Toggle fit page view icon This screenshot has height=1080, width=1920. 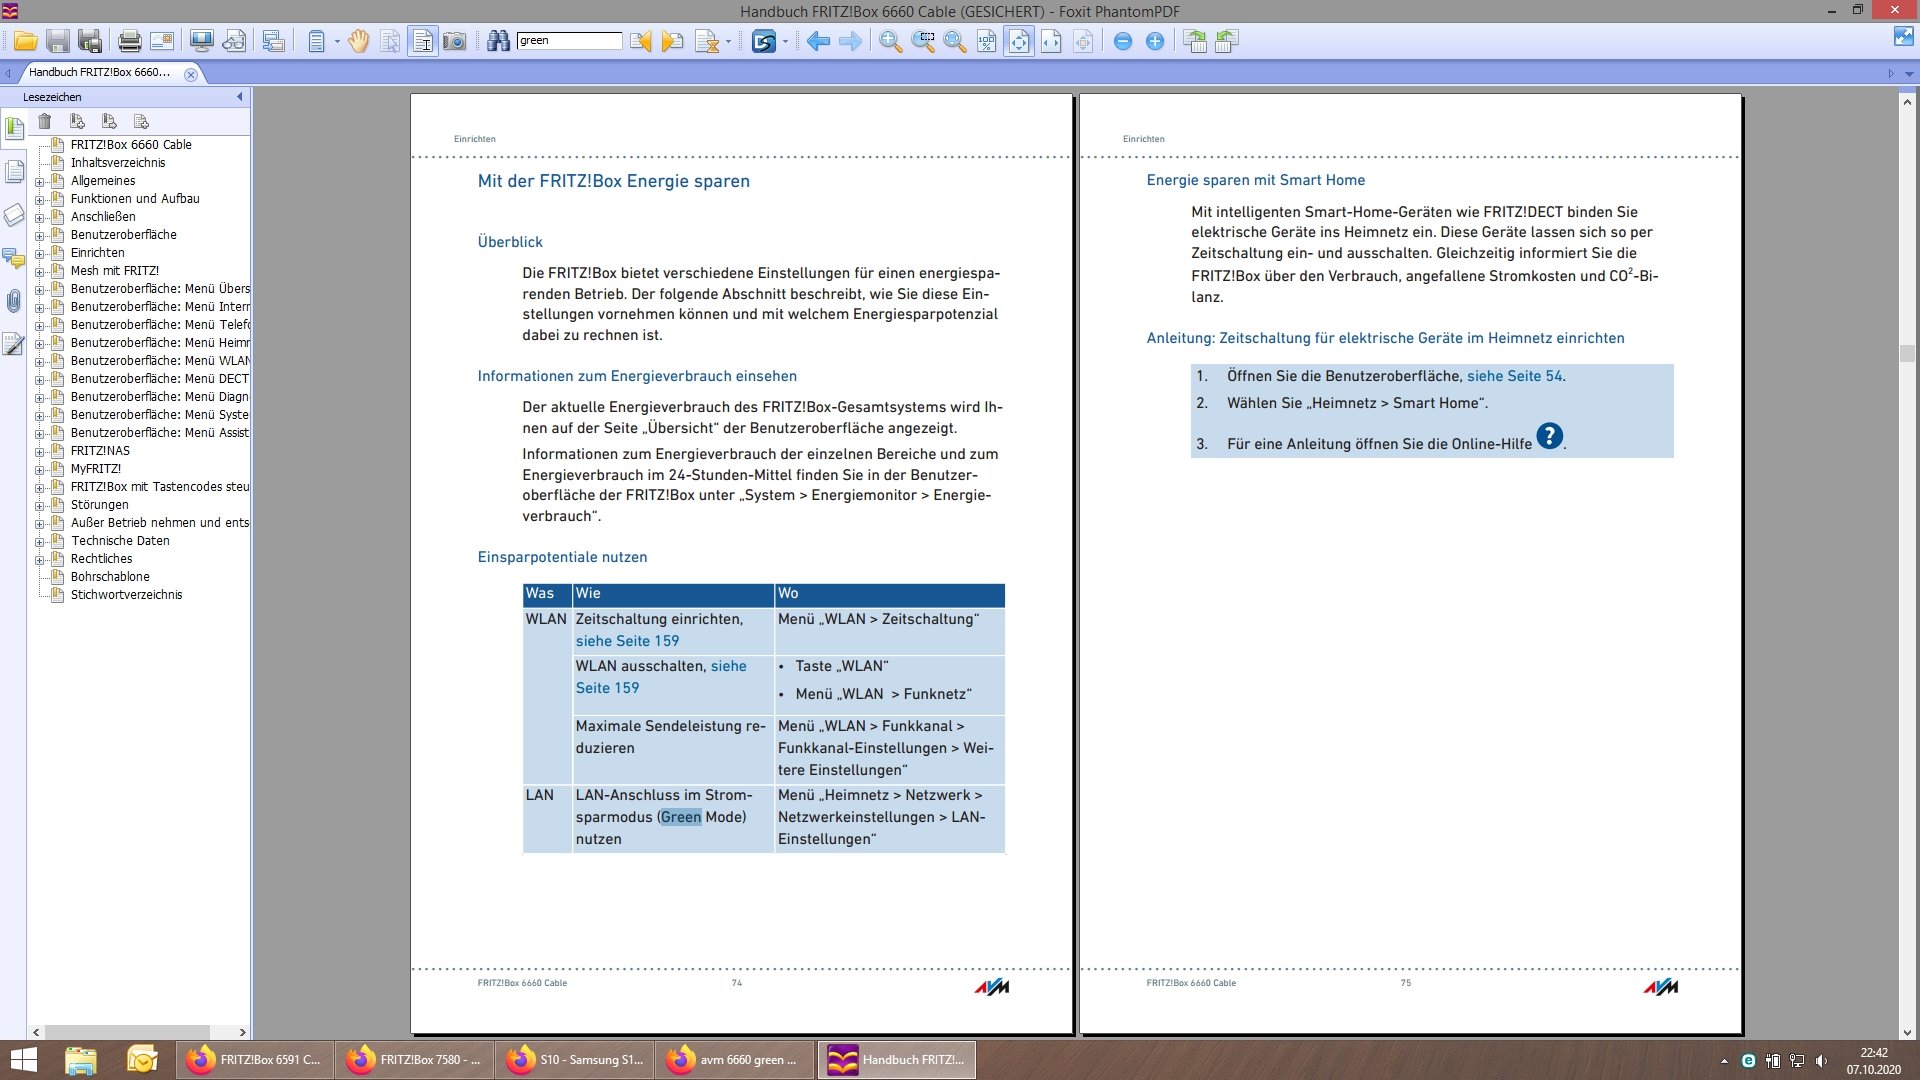tap(1019, 41)
